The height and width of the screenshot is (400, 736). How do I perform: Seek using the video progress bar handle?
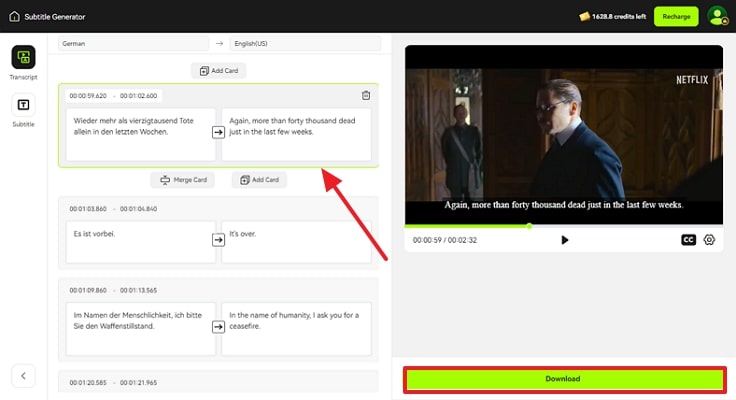[x=529, y=226]
